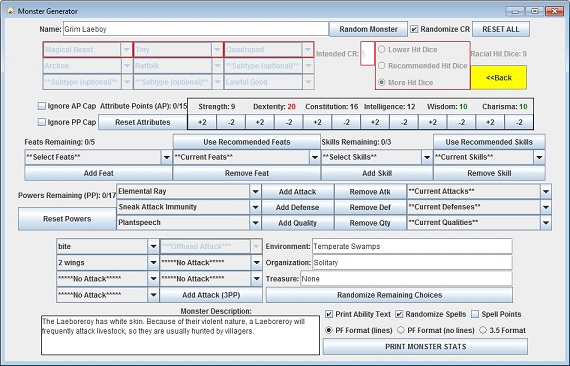
Task: Select the PF Format (lines) radio button
Action: (329, 330)
